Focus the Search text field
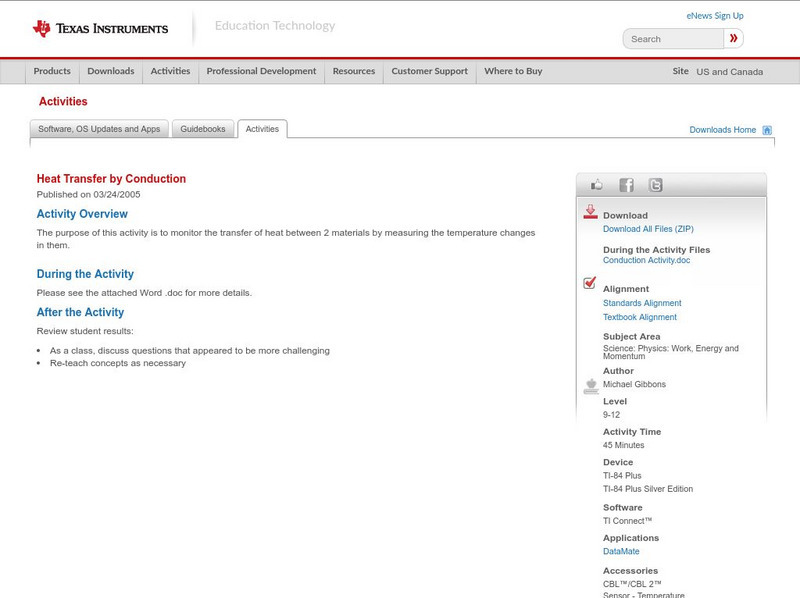Image resolution: width=800 pixels, height=598 pixels. 673,39
